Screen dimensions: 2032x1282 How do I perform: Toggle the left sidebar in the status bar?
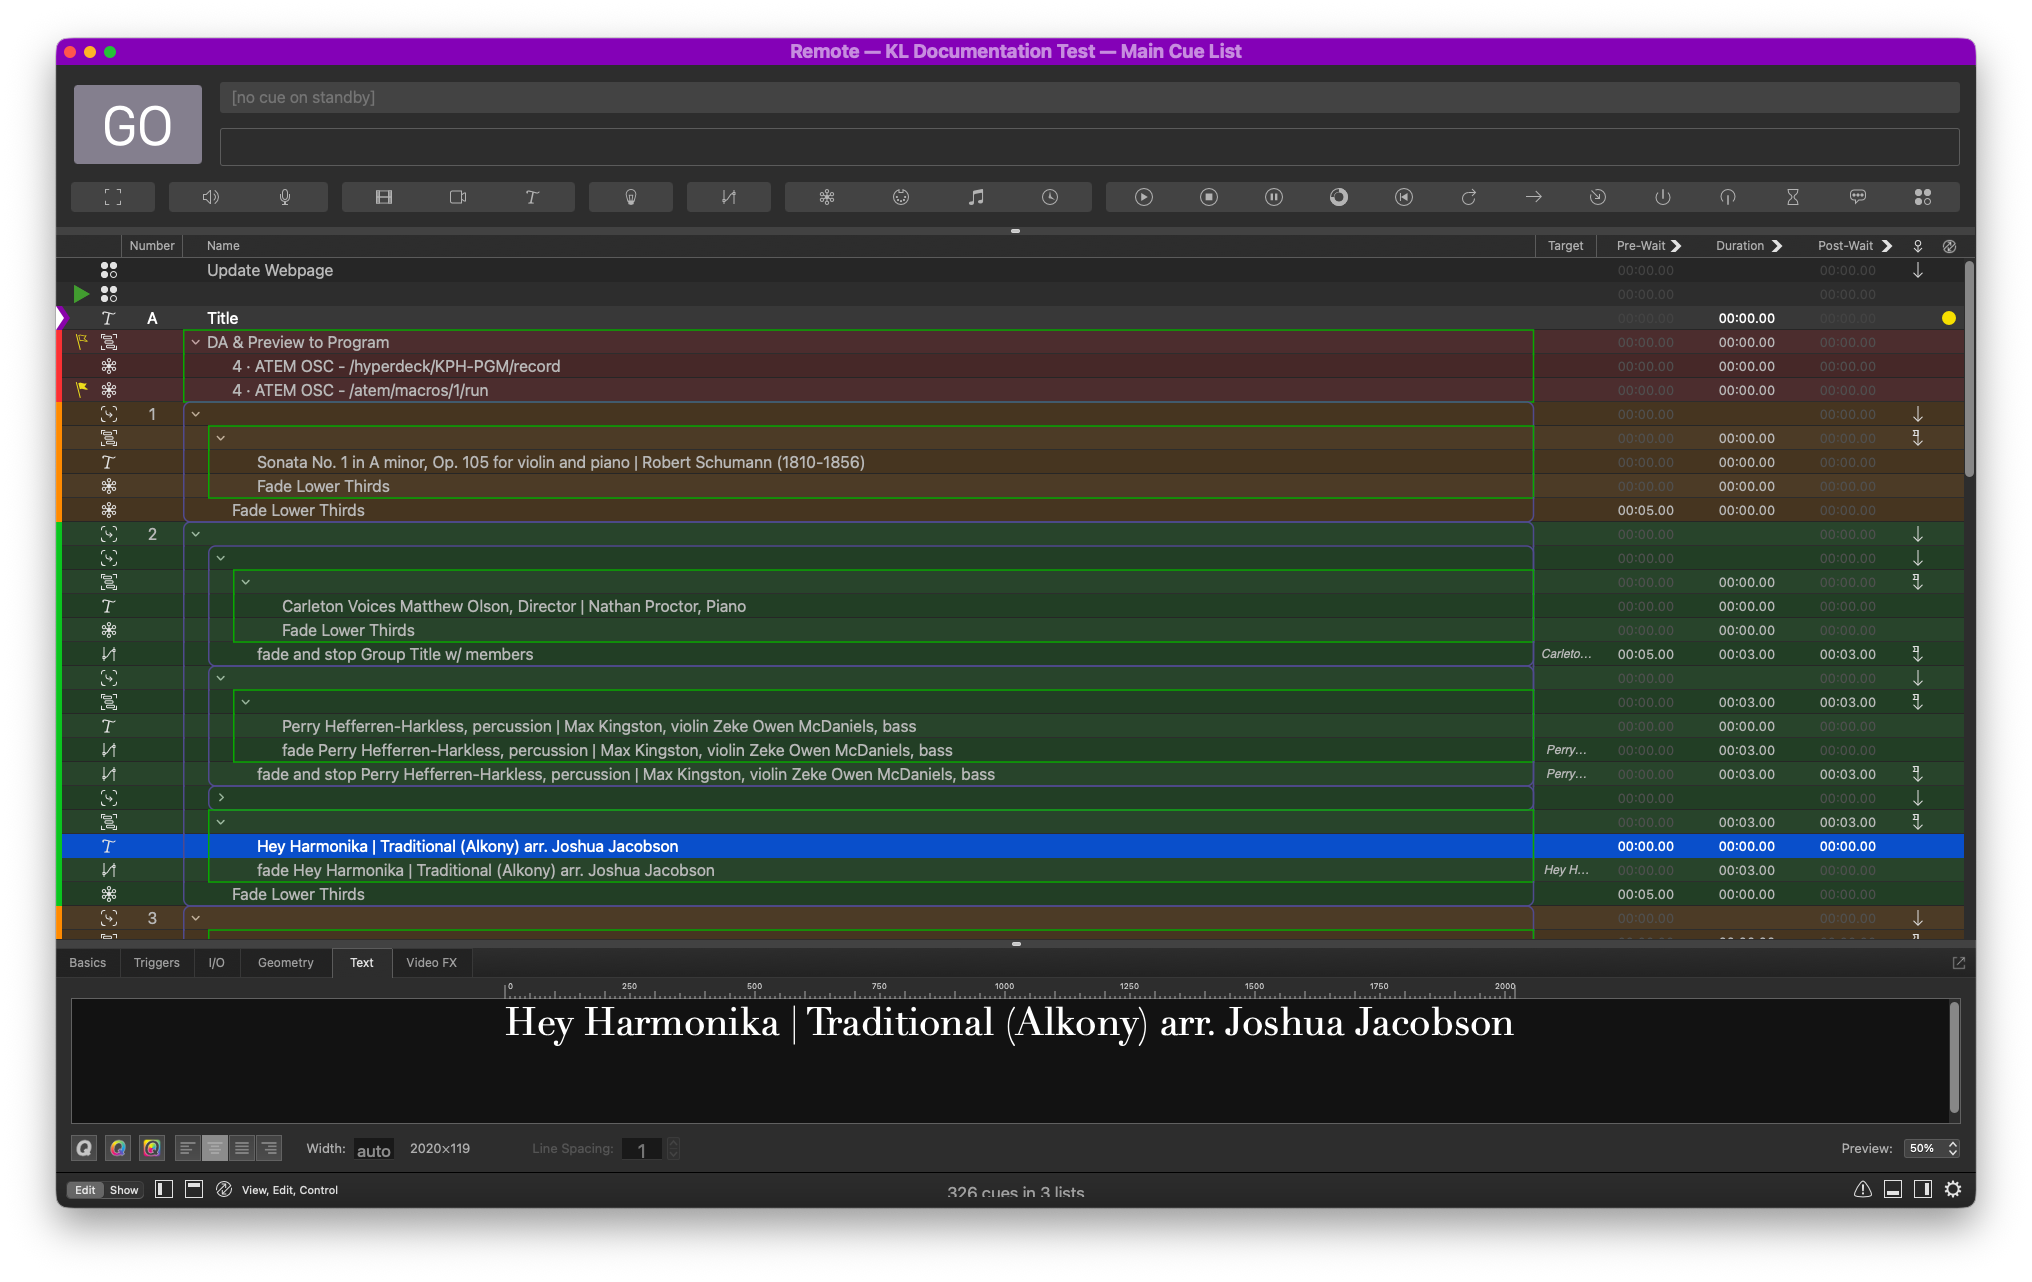point(164,1189)
